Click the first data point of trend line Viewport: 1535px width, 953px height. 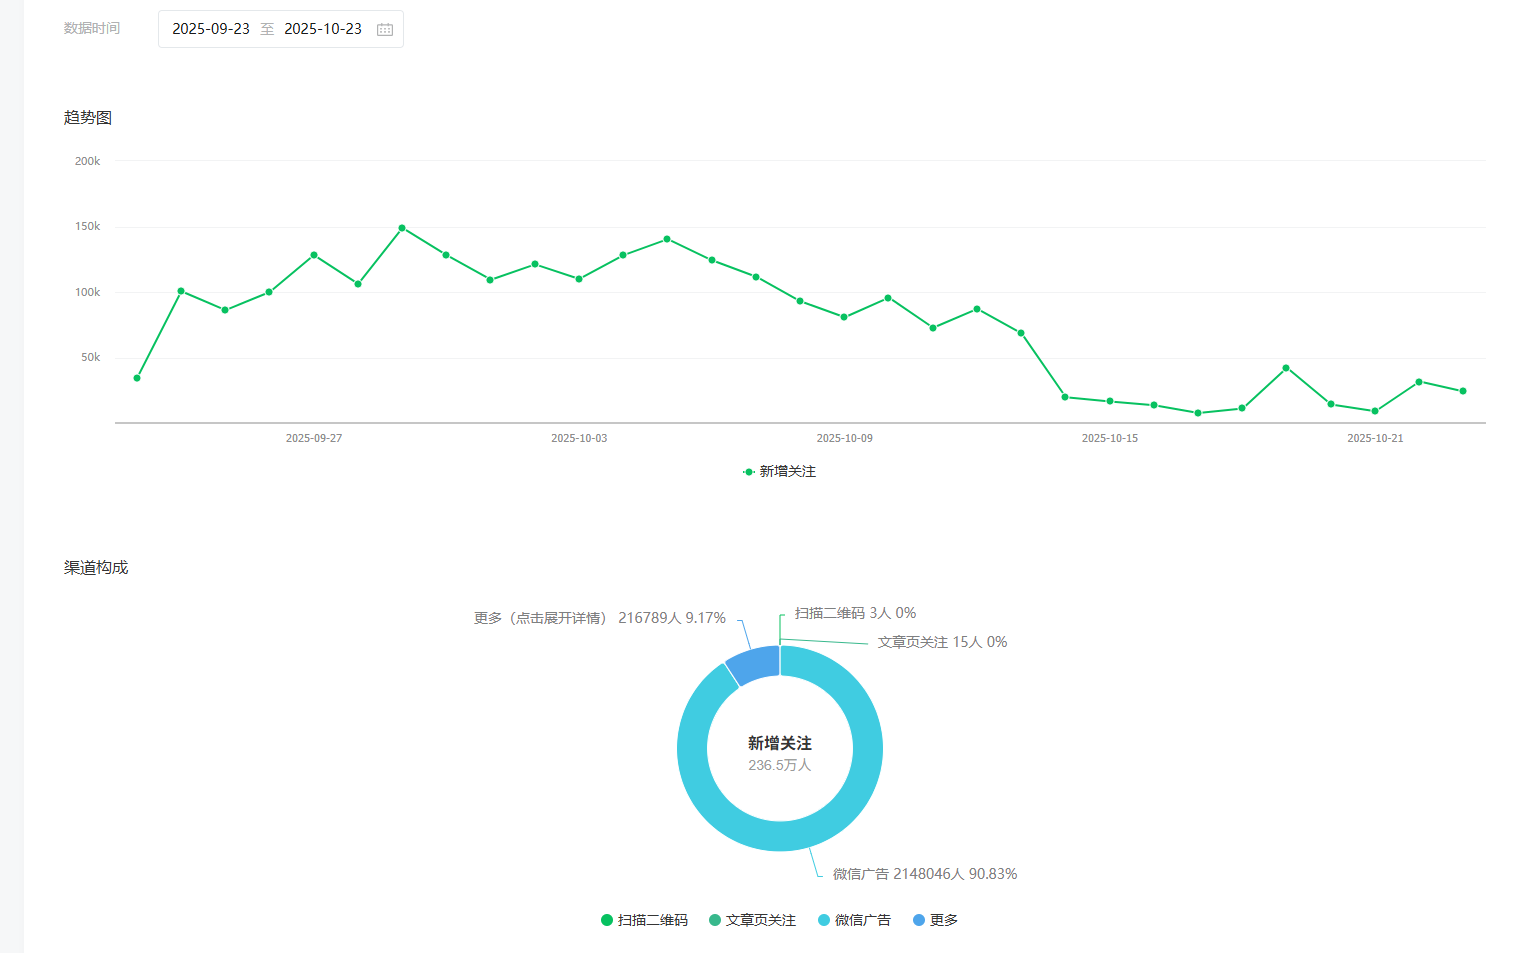pyautogui.click(x=137, y=378)
